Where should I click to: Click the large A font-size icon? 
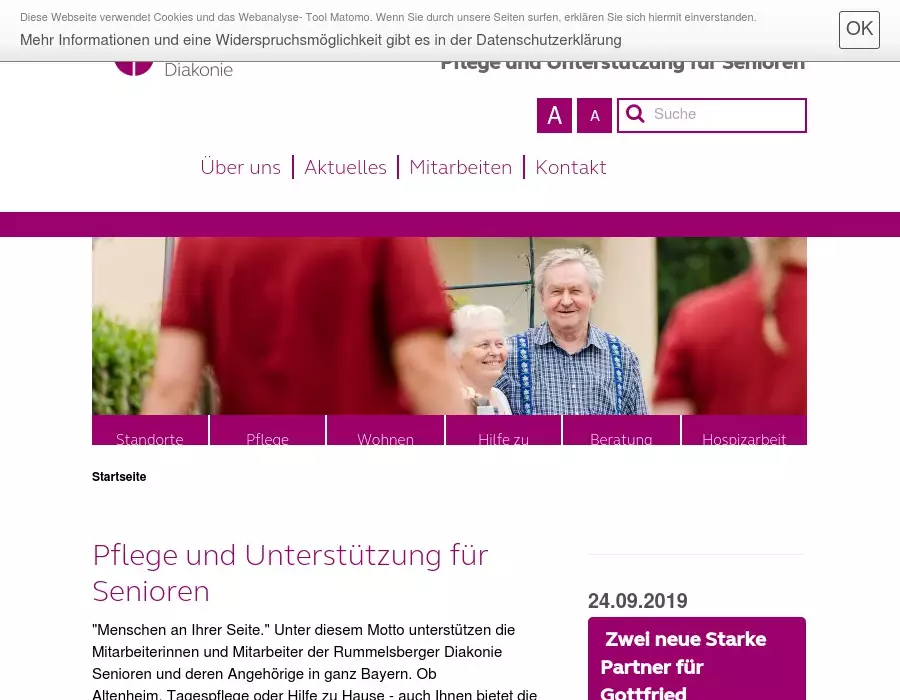554,115
